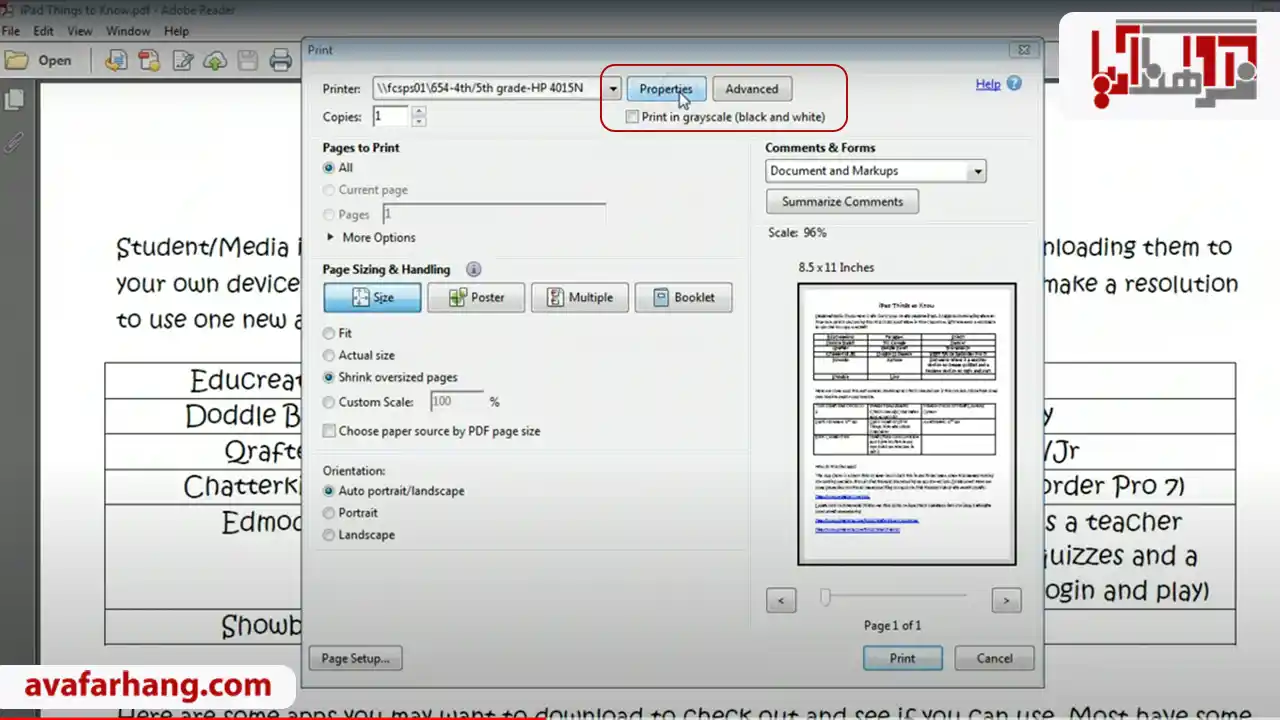Click the create PDF online icon
The image size is (1280, 720).
pyautogui.click(x=149, y=61)
